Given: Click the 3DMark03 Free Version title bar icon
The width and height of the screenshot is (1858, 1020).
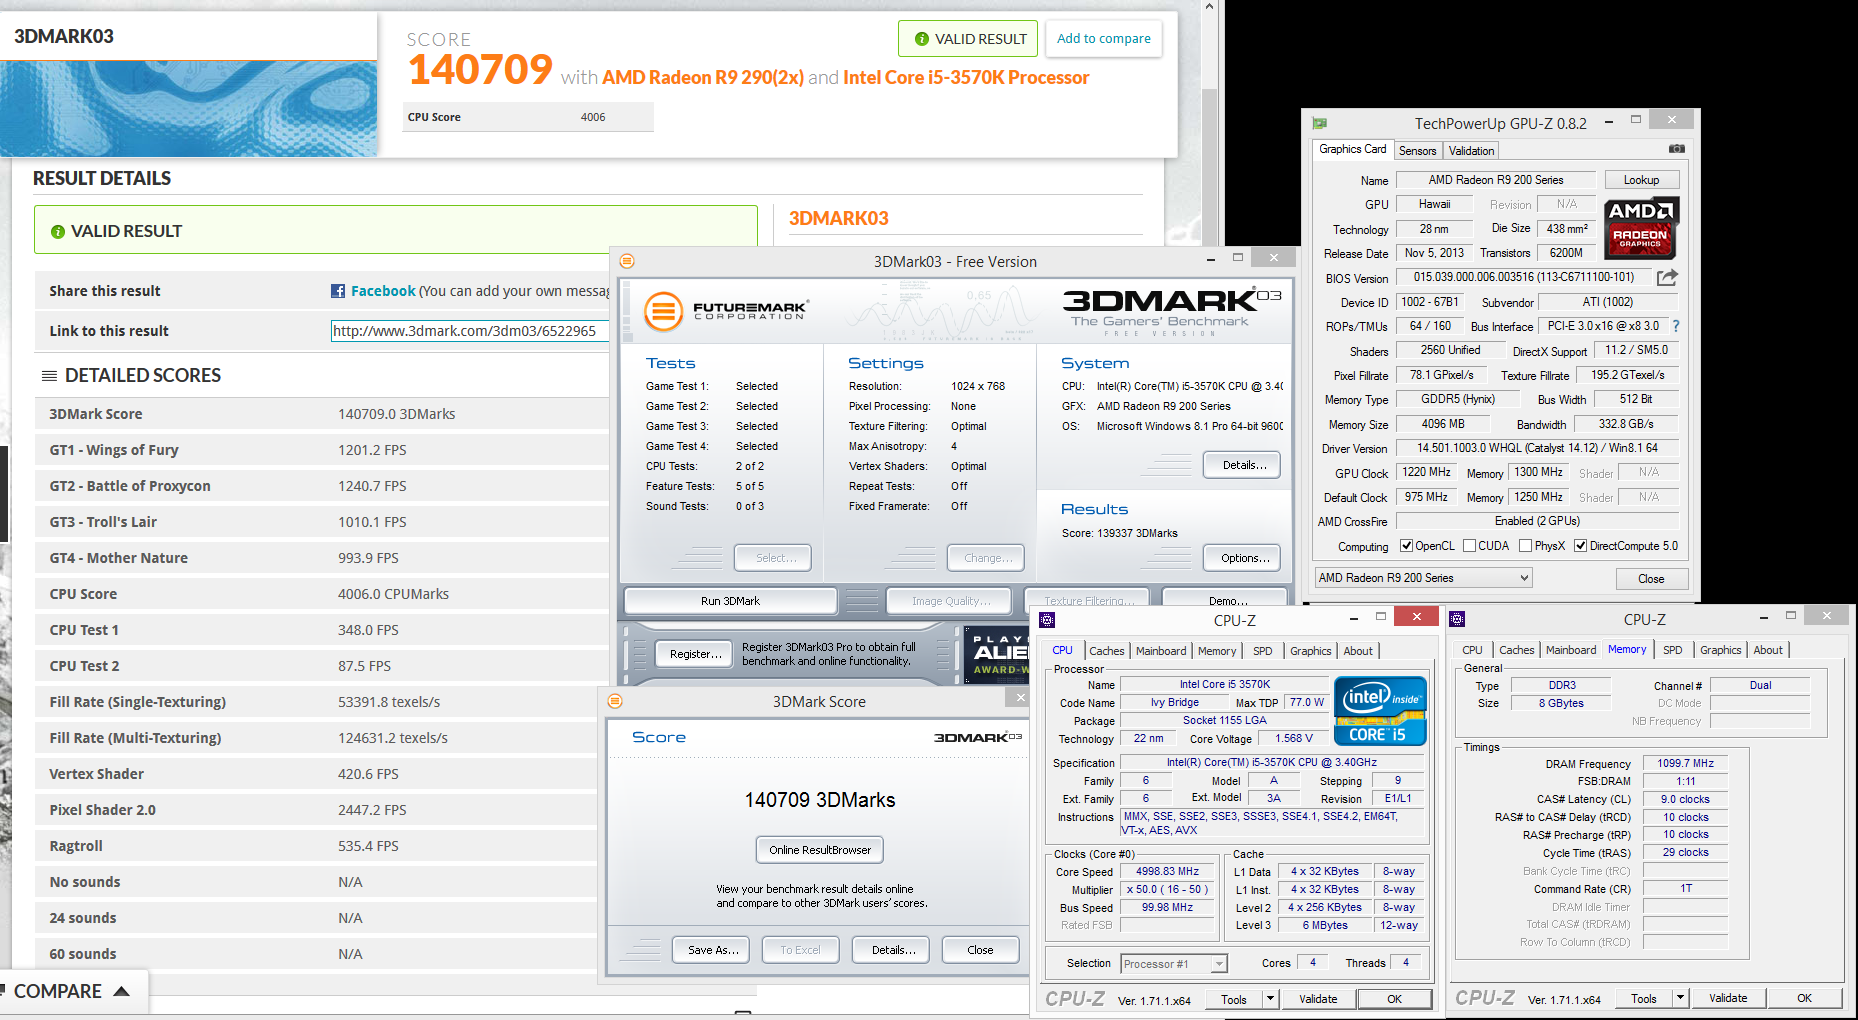Looking at the screenshot, I should 627,261.
